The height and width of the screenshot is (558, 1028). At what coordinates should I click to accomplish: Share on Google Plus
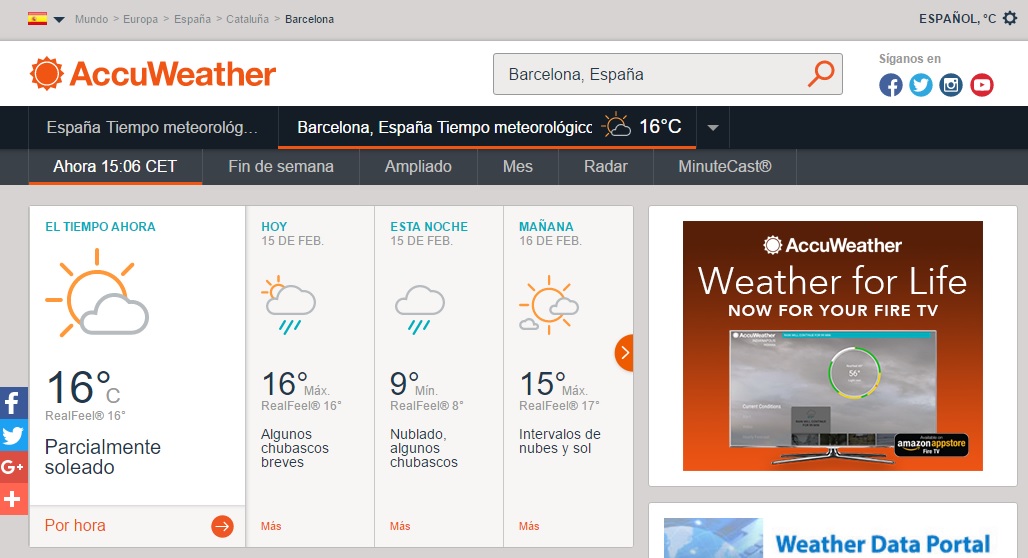pyautogui.click(x=13, y=467)
